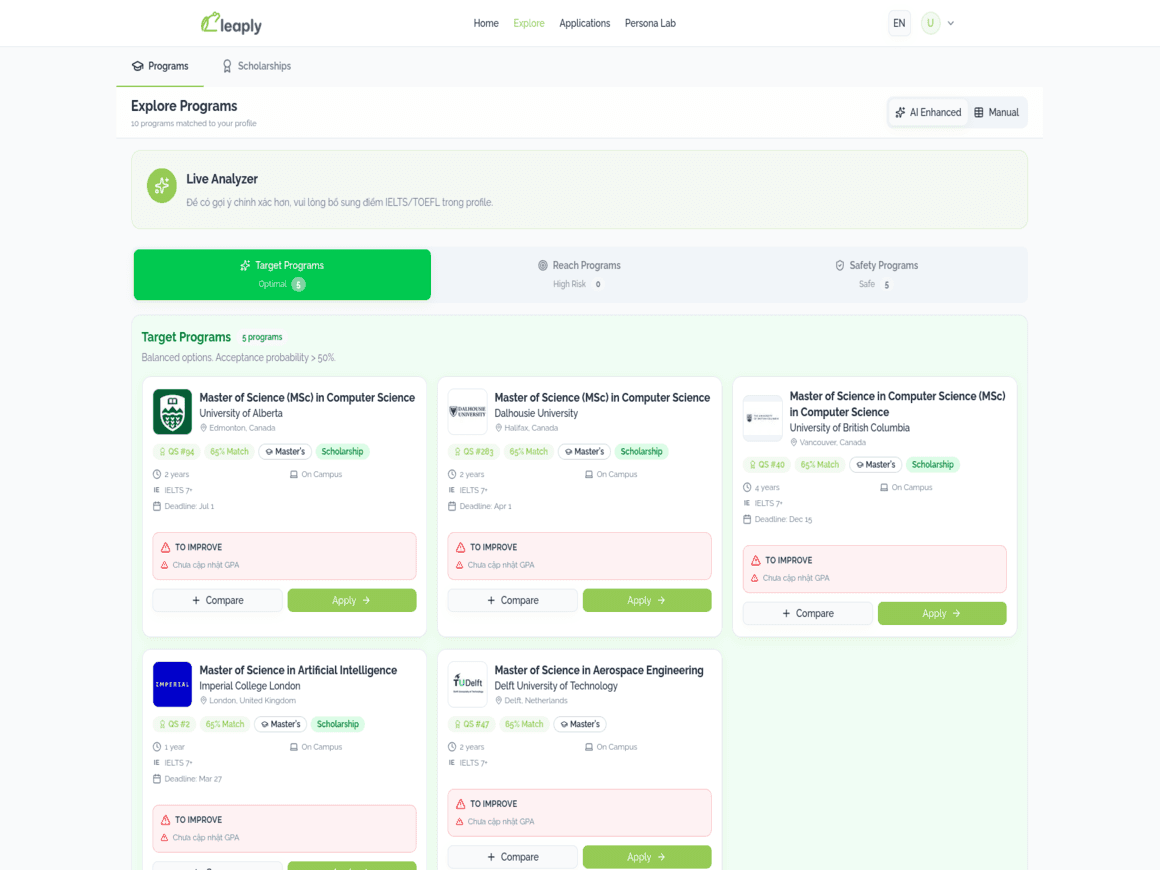Screen dimensions: 1160x870
Task: Click the Dalhousie University logo
Action: click(467, 412)
